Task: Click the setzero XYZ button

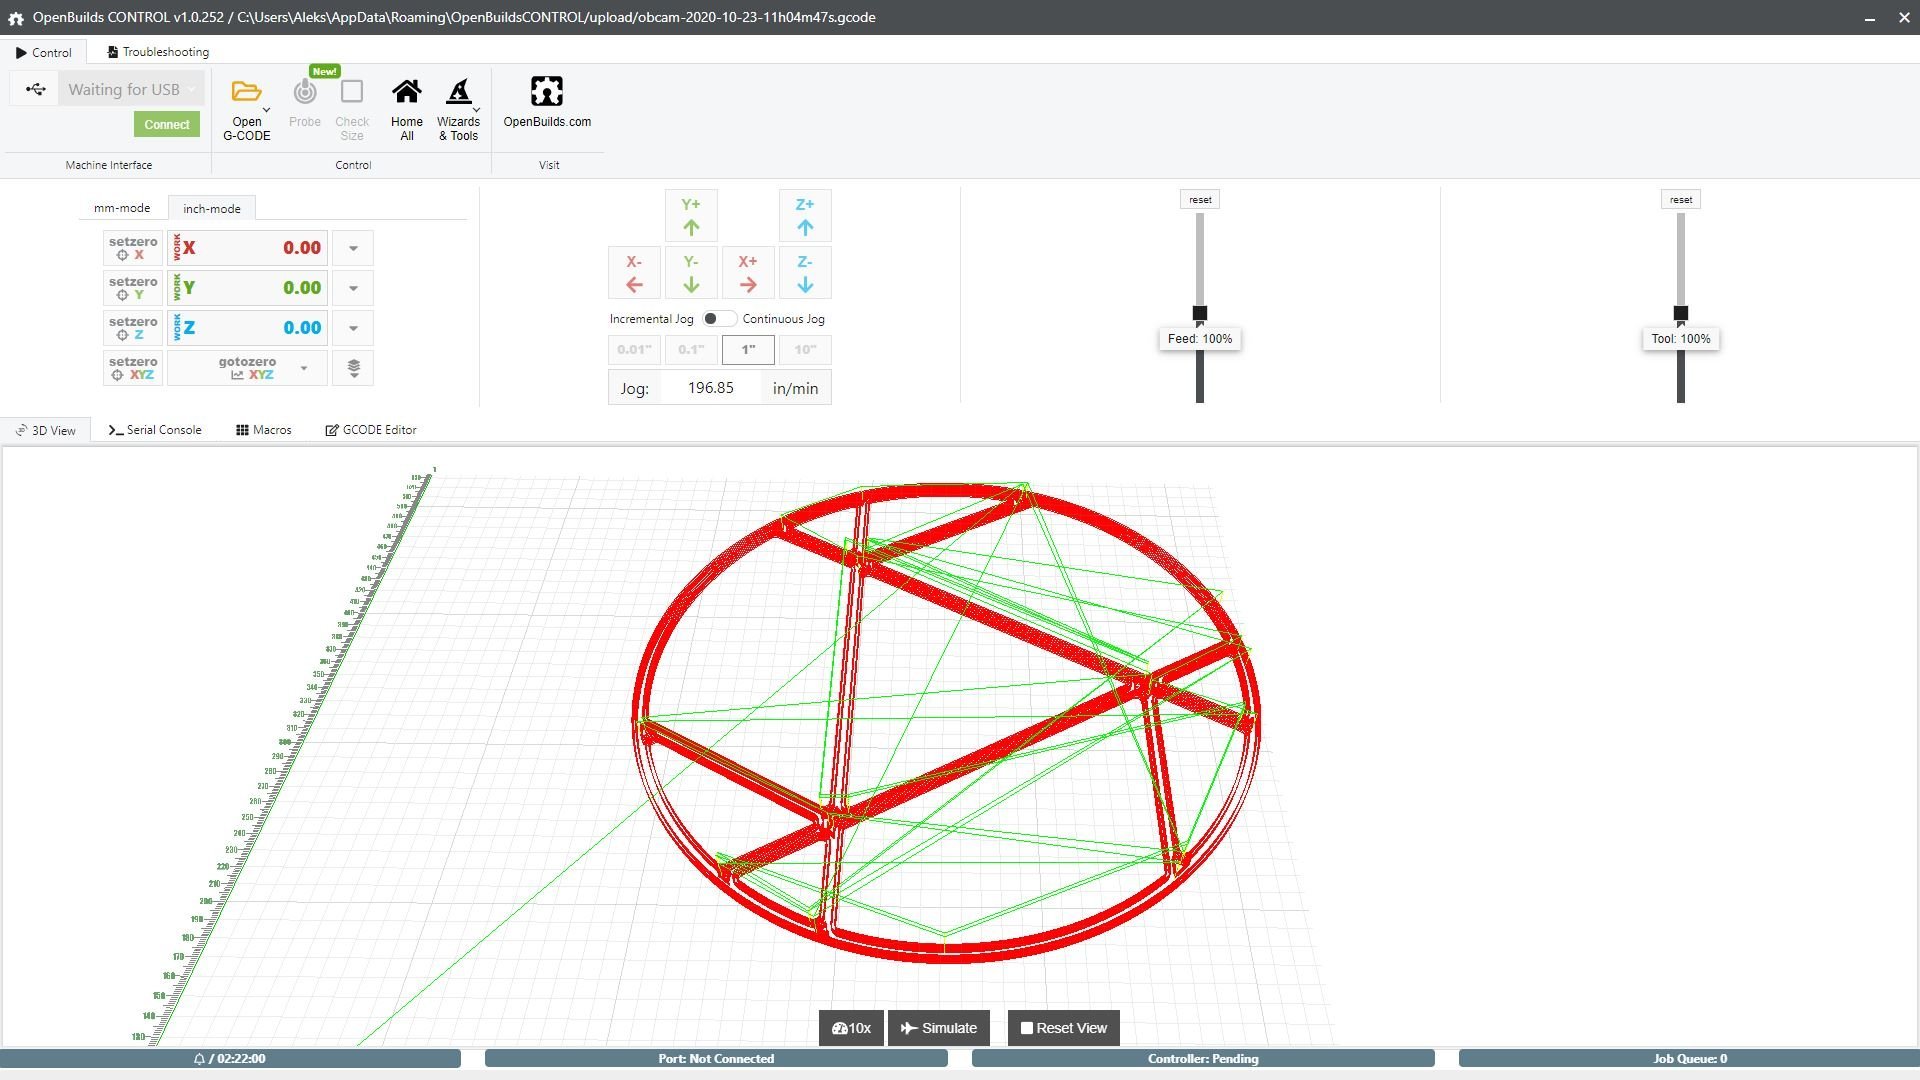Action: [x=133, y=368]
